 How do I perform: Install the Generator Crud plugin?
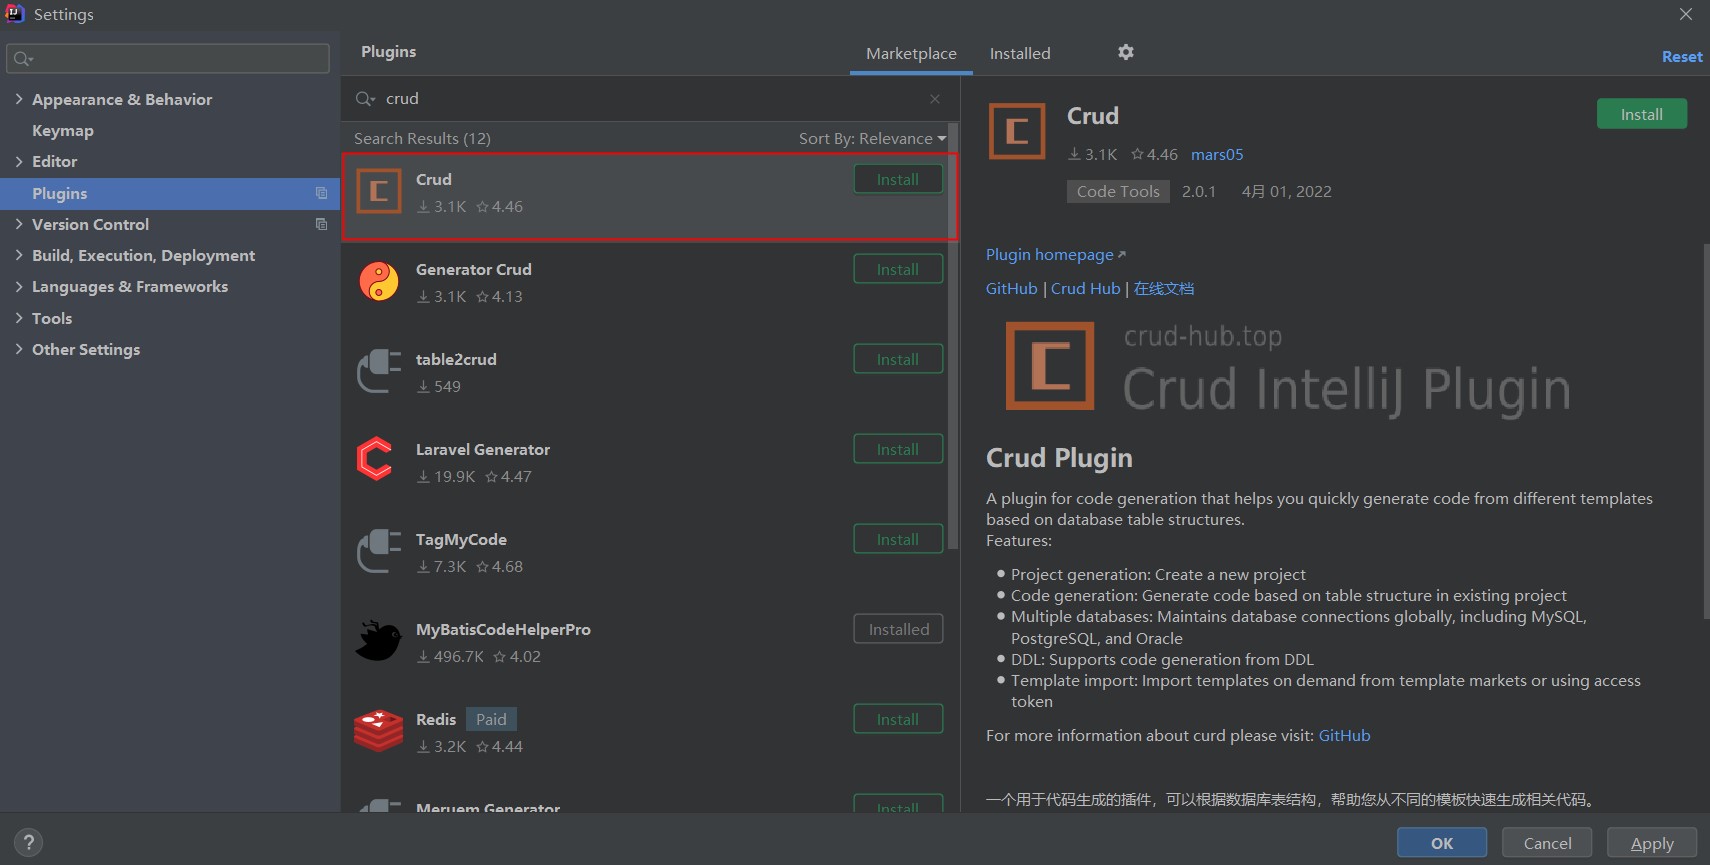pyautogui.click(x=898, y=269)
